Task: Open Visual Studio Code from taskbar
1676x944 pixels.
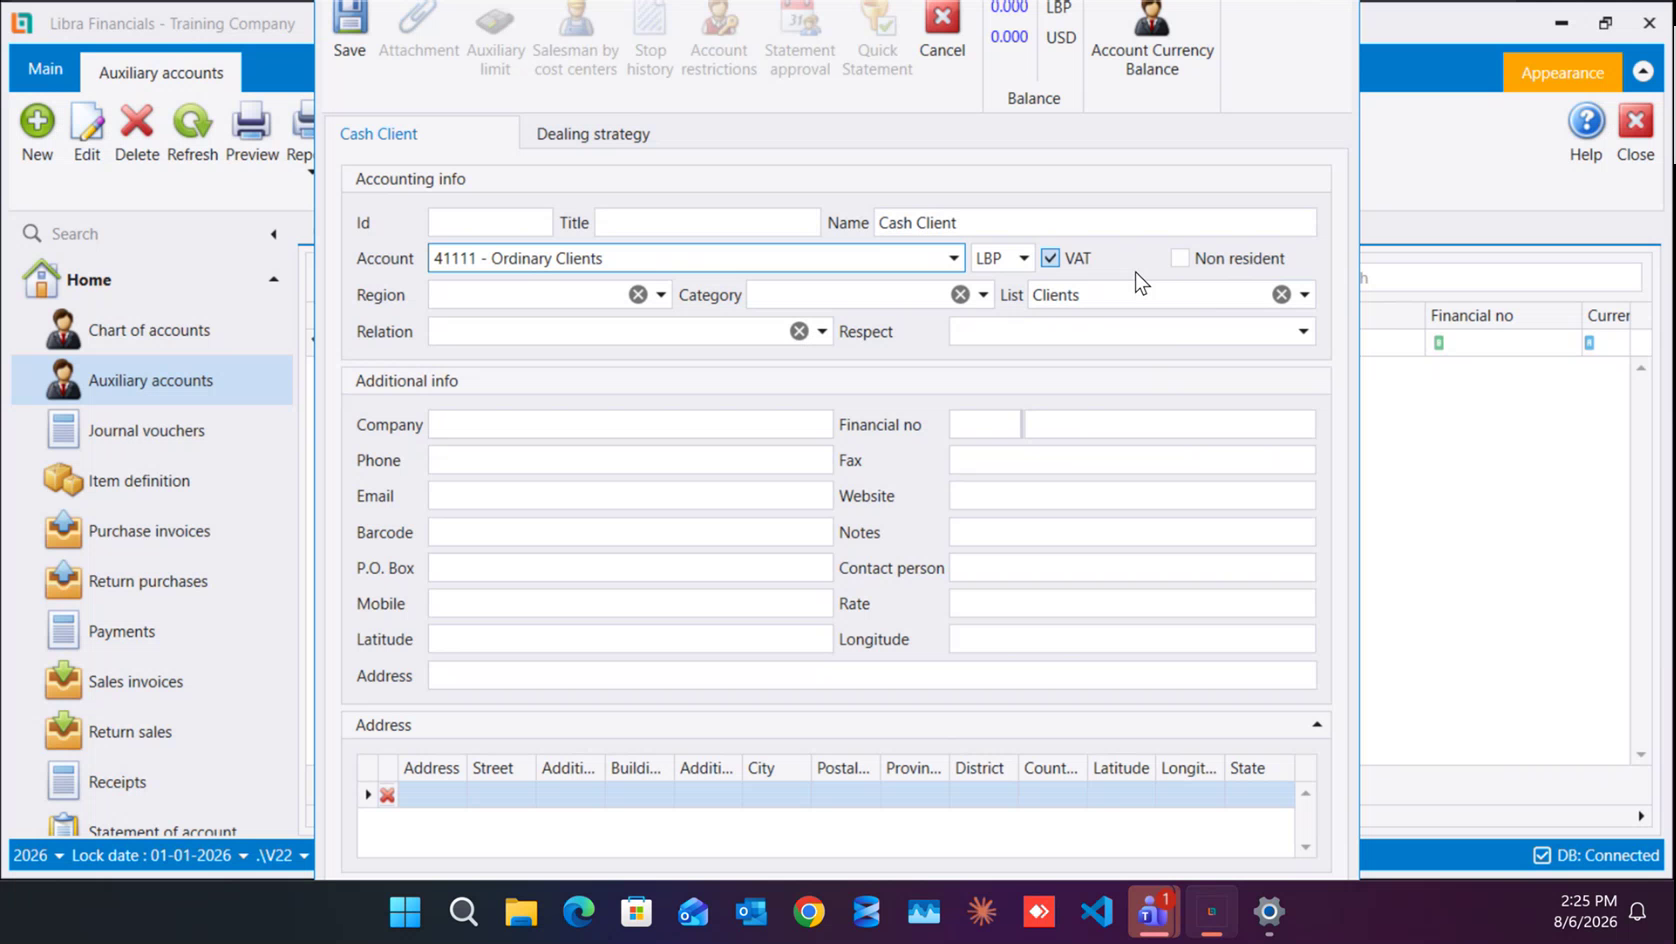Action: [1096, 911]
